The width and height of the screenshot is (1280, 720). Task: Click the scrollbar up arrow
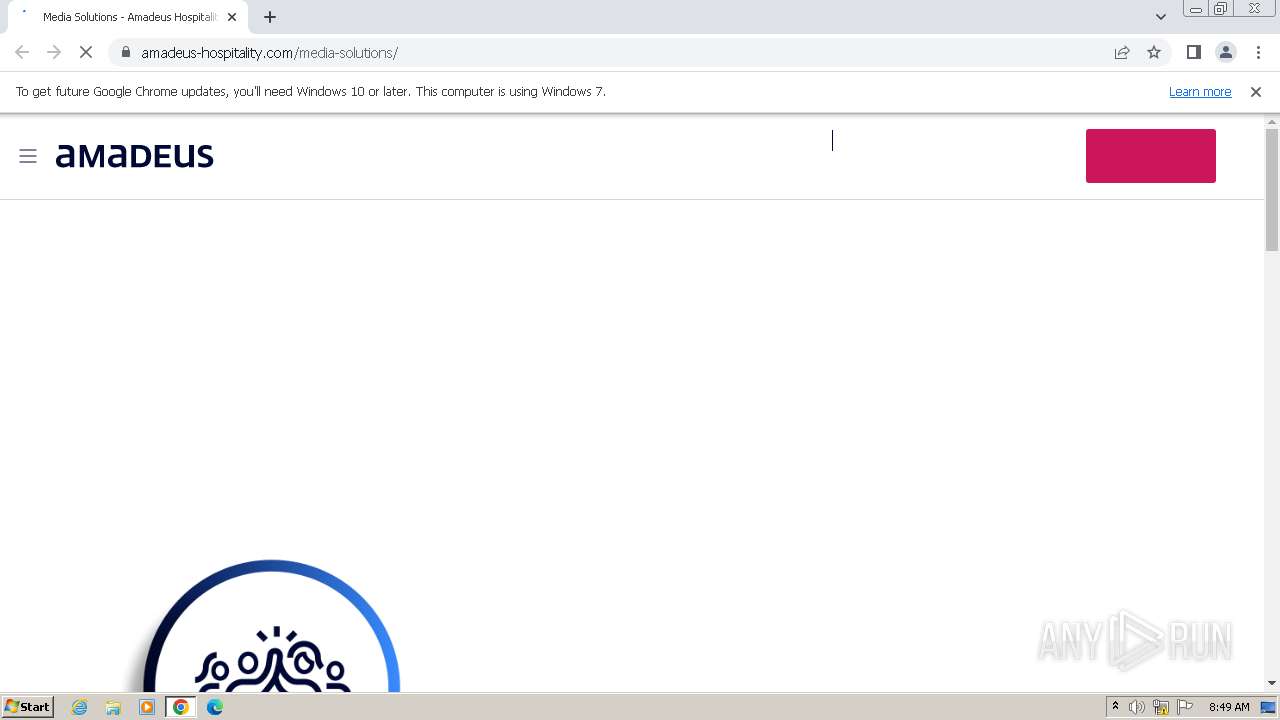coord(1272,122)
